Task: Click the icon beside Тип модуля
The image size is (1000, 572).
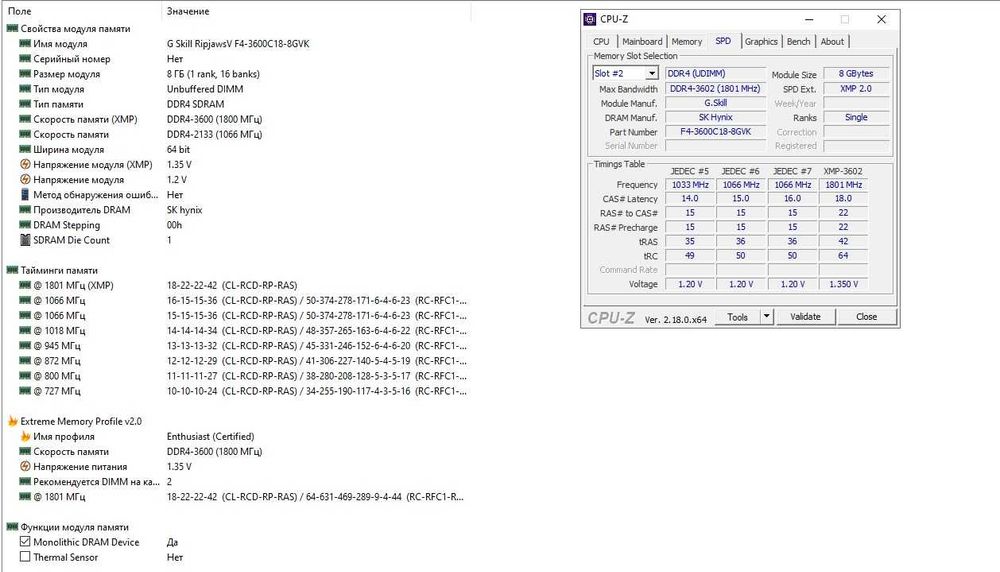Action: [x=25, y=89]
